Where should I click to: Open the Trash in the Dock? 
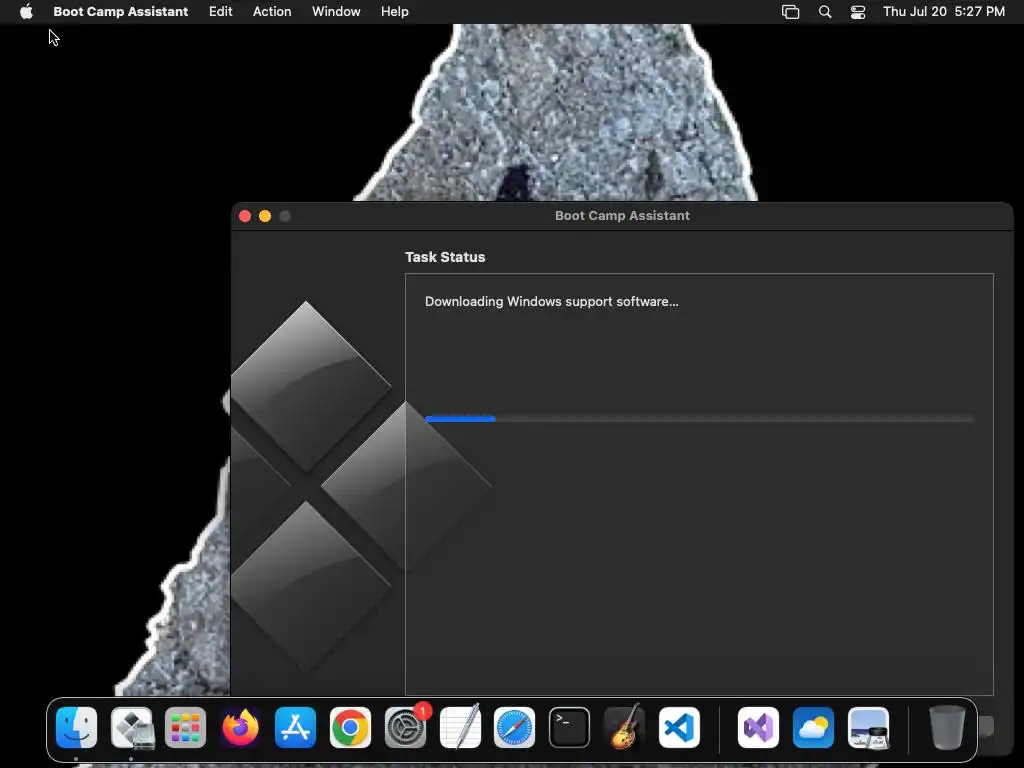click(947, 728)
